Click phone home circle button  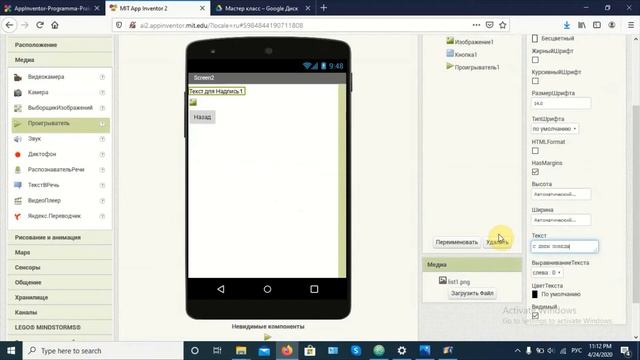click(267, 289)
